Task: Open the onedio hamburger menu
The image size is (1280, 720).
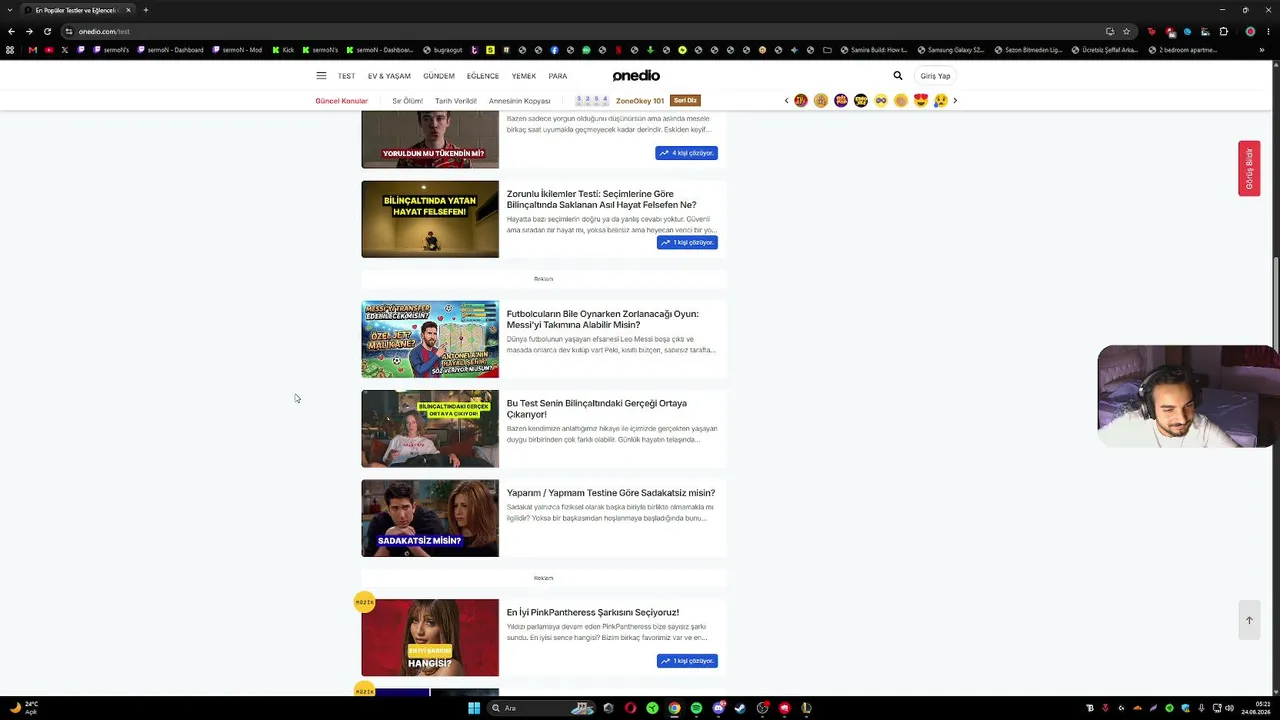Action: click(321, 76)
